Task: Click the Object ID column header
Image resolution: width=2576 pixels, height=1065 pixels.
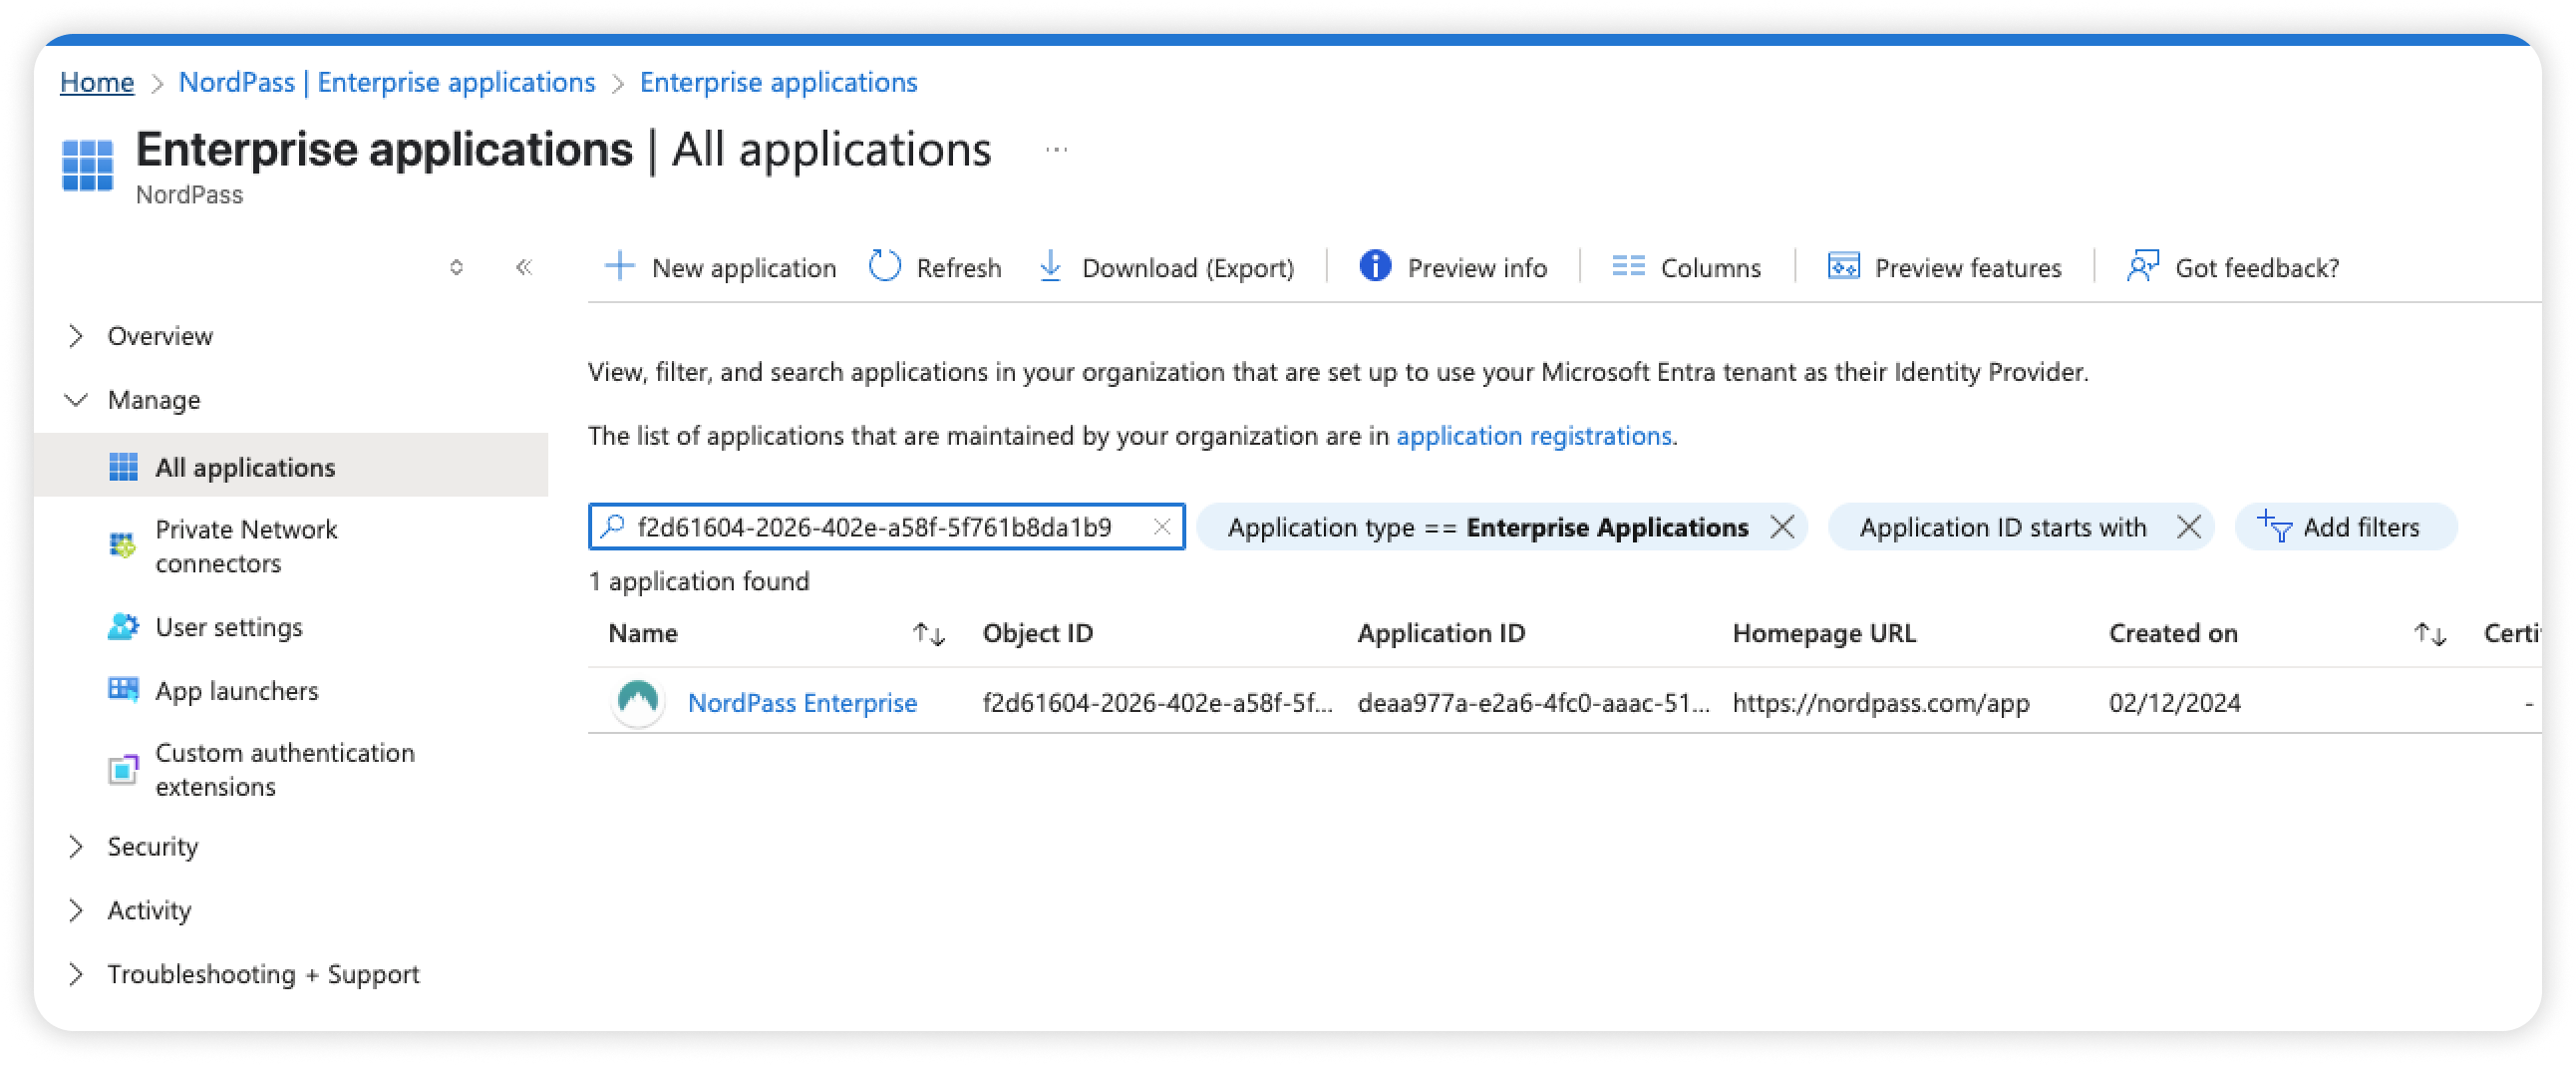Action: point(1037,633)
